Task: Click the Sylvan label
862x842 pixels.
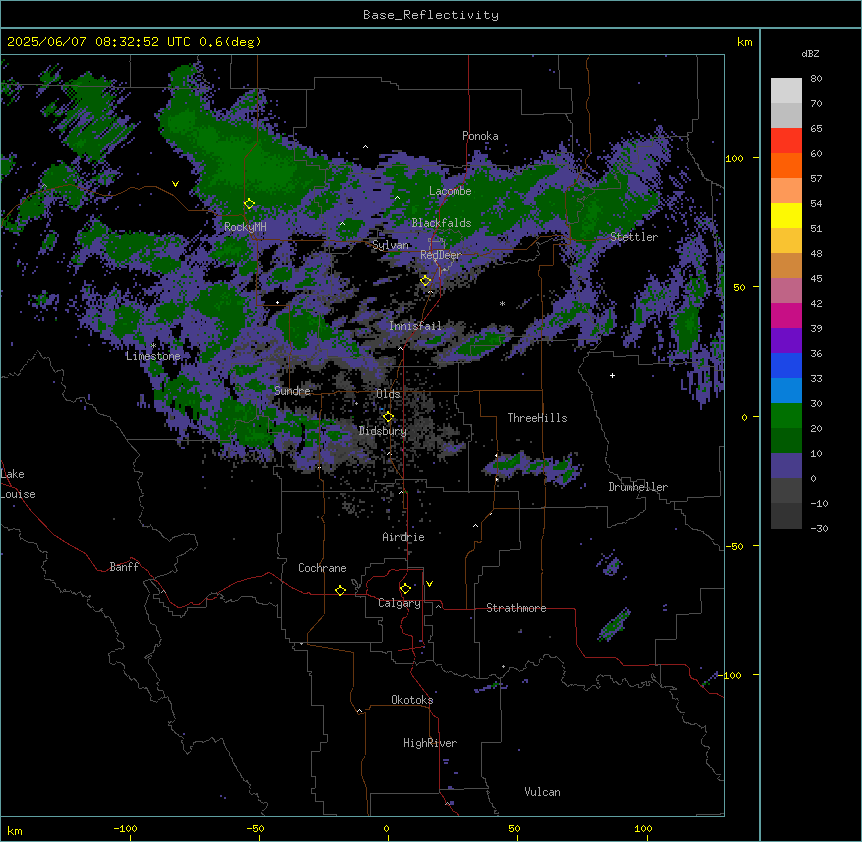Action: click(390, 245)
